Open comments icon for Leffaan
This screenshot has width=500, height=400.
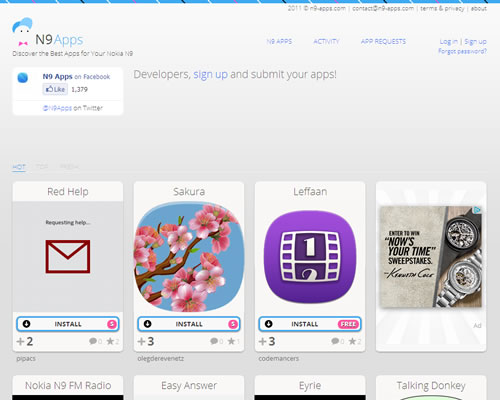(x=335, y=341)
